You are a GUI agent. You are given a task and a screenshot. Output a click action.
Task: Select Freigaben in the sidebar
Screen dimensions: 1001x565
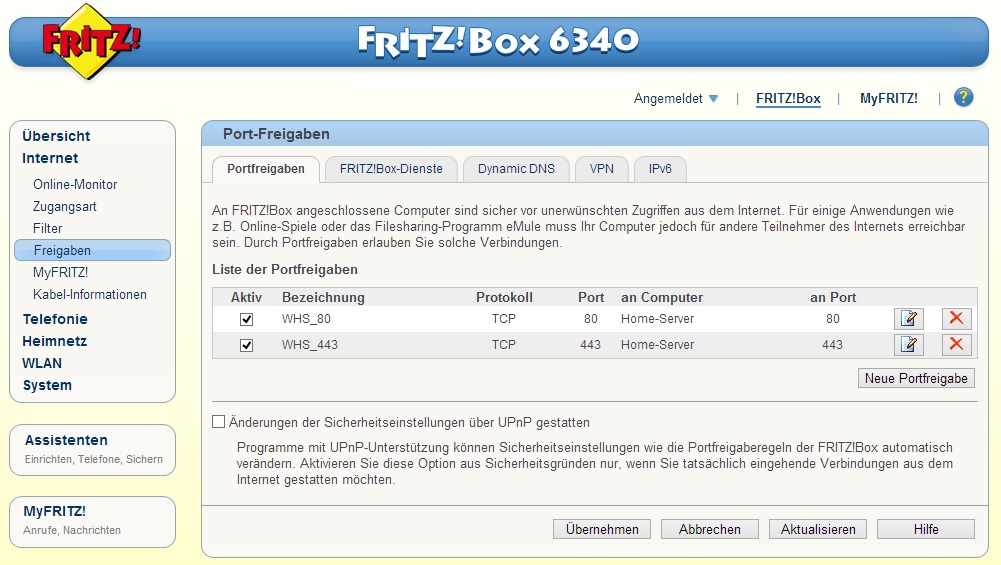(x=93, y=250)
